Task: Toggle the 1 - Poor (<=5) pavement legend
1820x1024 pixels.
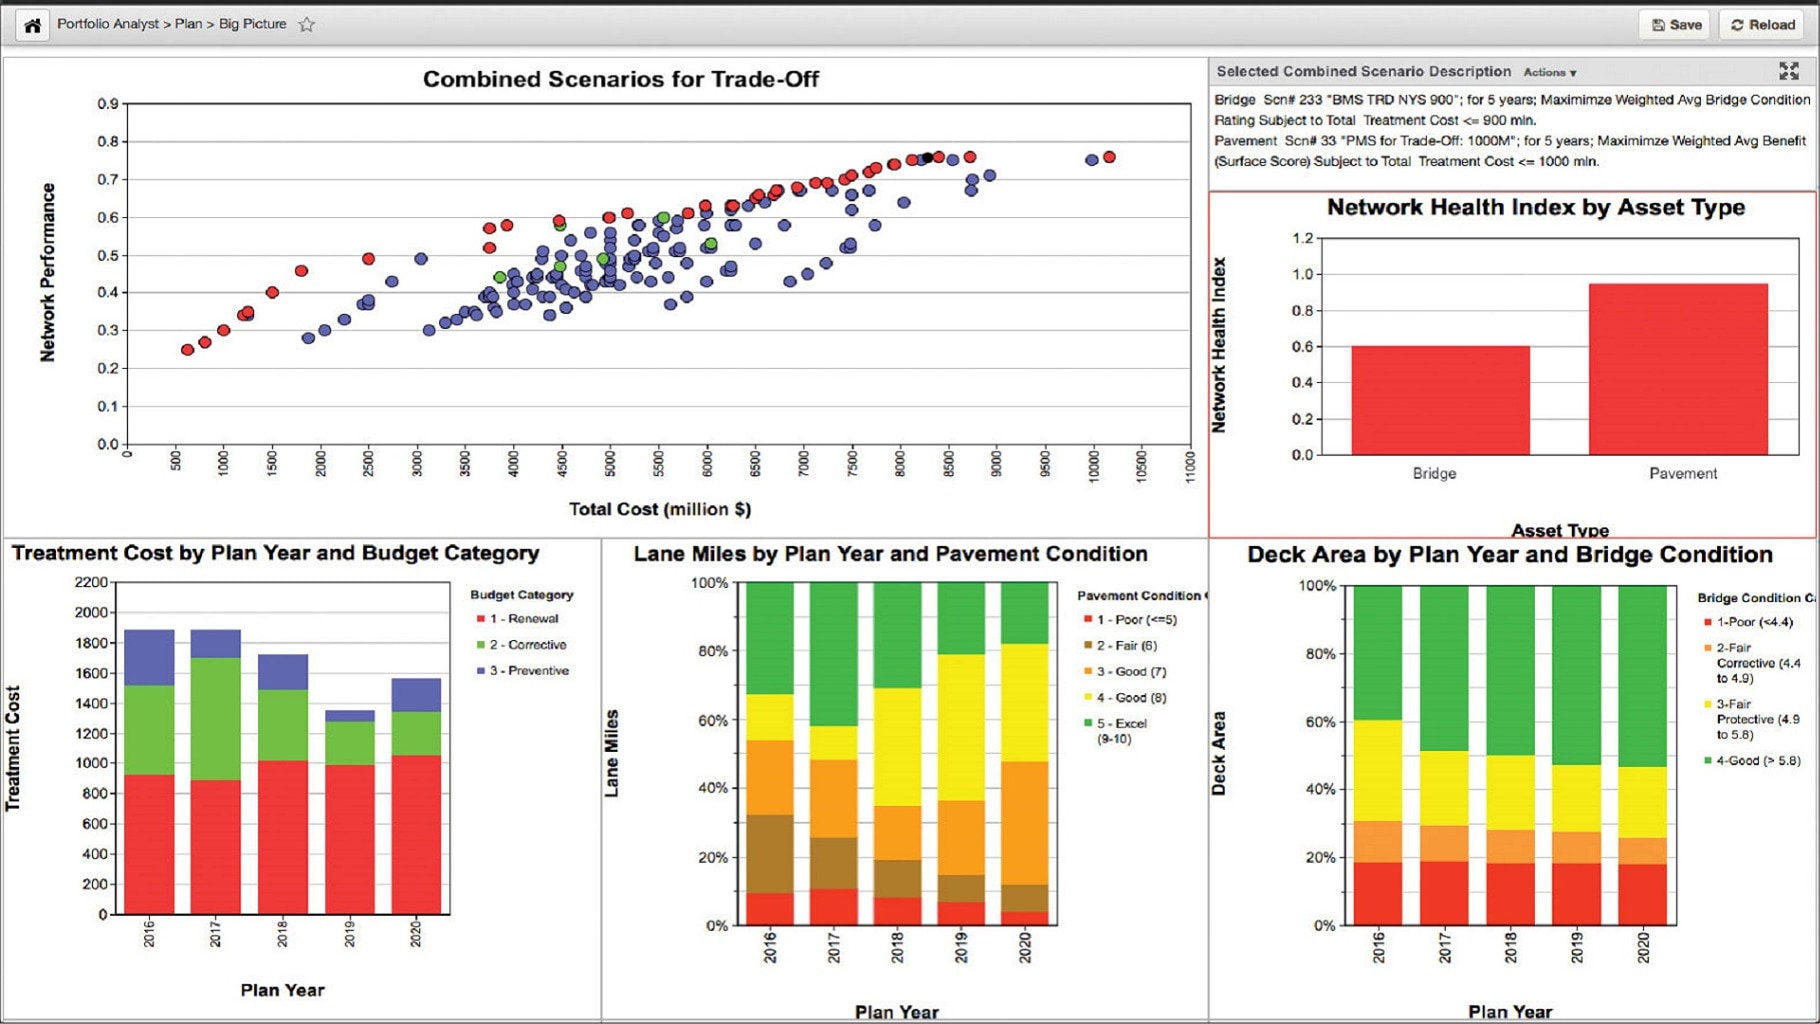Action: (1136, 620)
